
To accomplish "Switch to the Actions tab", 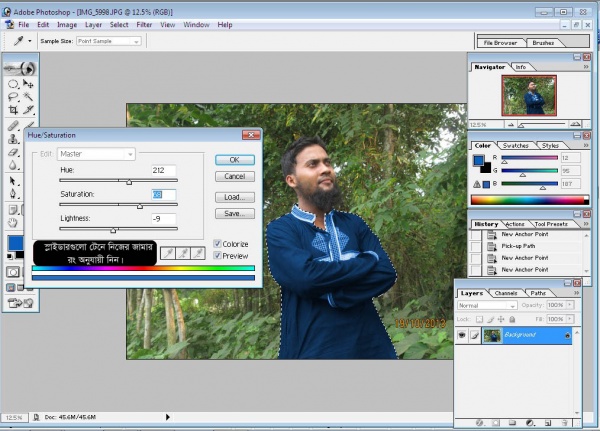I will pyautogui.click(x=515, y=224).
